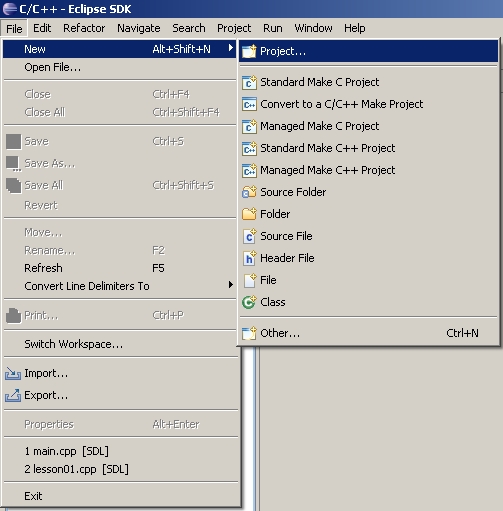
Task: Click the Managed Make C++ Project icon
Action: click(249, 170)
